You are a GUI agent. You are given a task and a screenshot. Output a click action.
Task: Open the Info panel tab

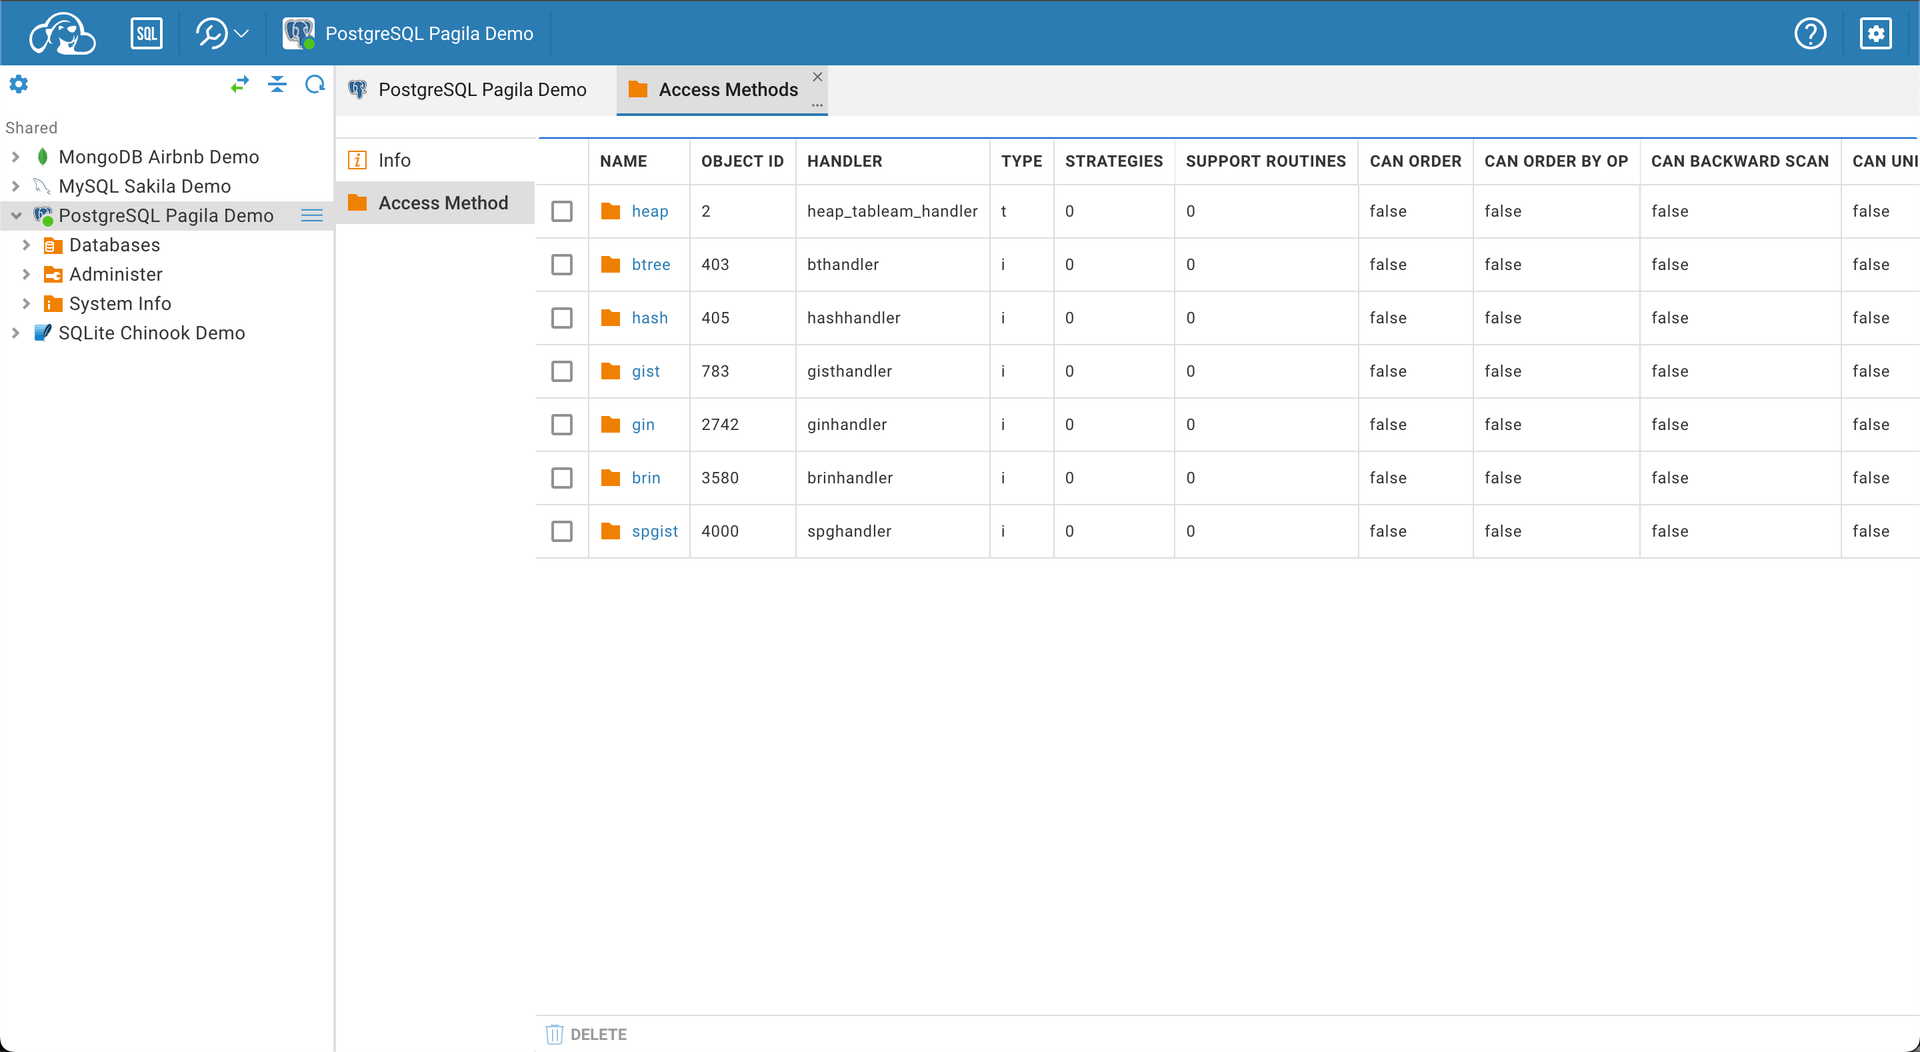click(x=394, y=160)
